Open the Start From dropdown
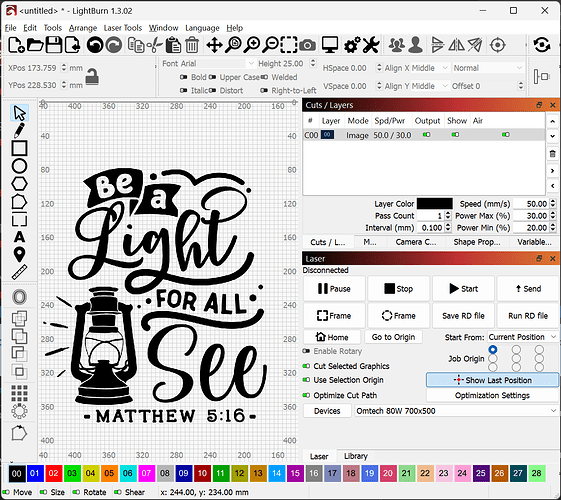The width and height of the screenshot is (561, 500). (522, 337)
